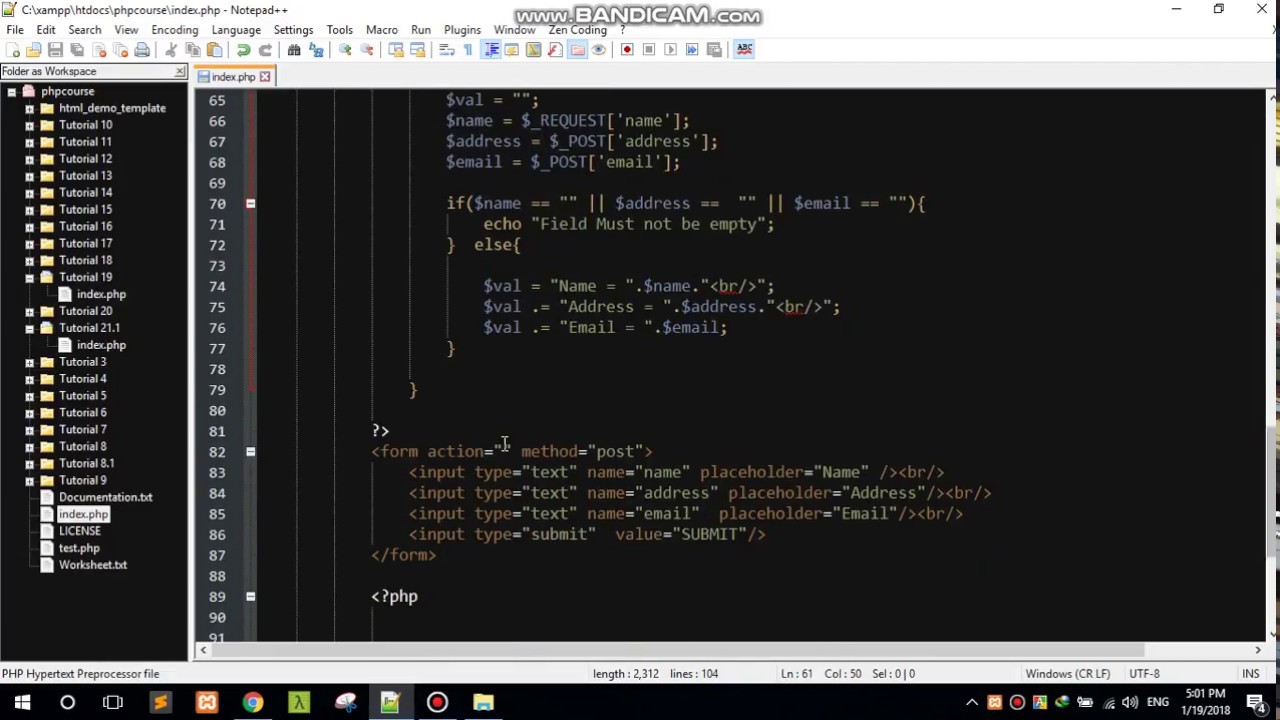Click the Playback macro icon
Screen dimensions: 1280x720
[671, 50]
